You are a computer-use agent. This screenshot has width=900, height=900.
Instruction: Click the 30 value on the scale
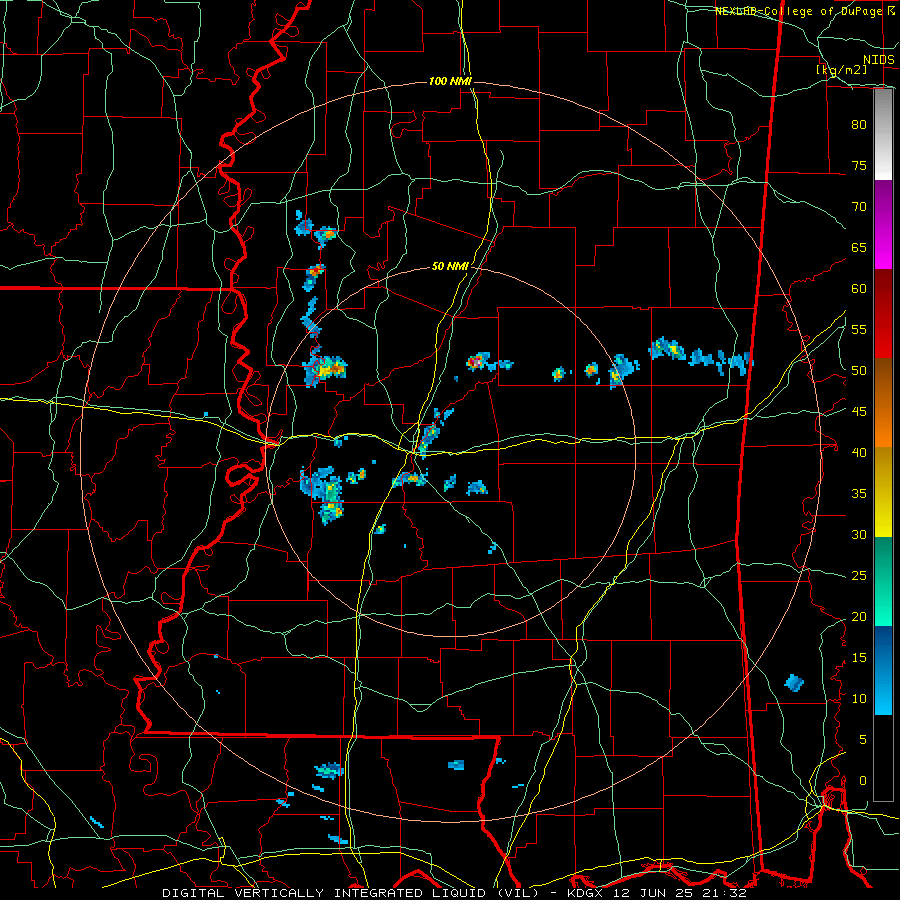point(859,534)
